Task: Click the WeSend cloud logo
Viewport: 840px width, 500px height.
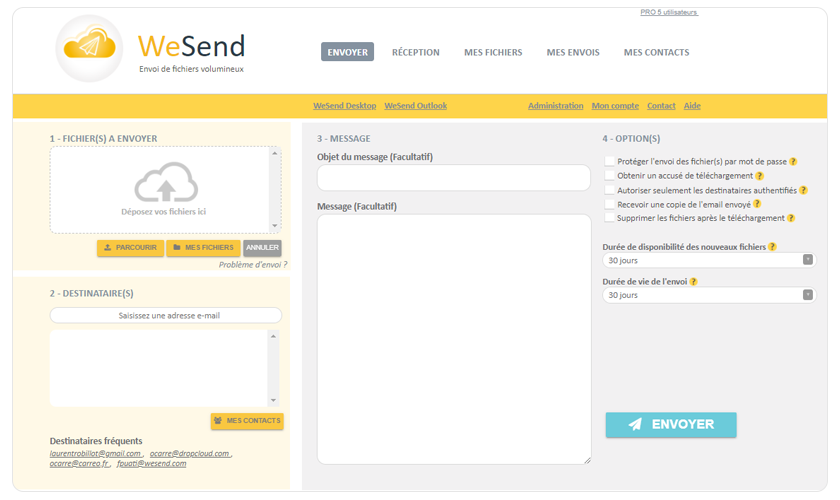Action: [x=89, y=48]
